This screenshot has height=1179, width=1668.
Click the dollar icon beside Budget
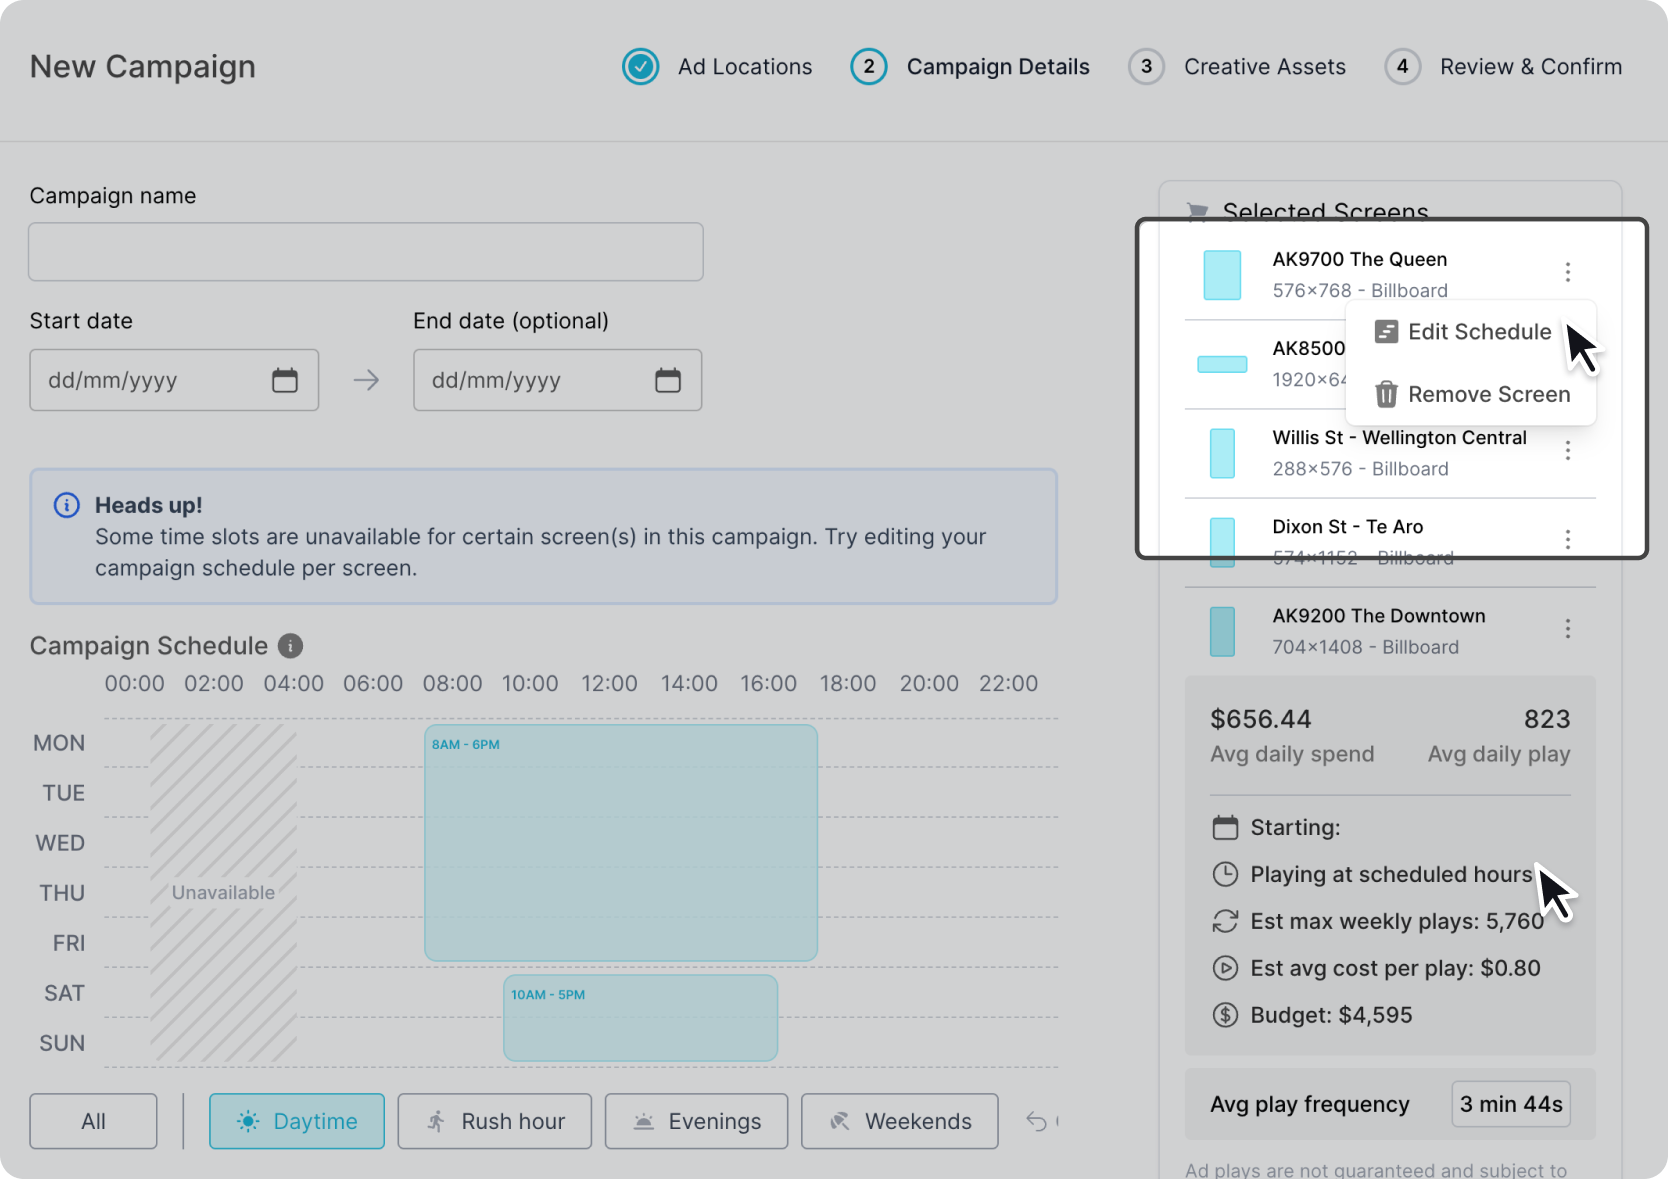[x=1225, y=1015]
